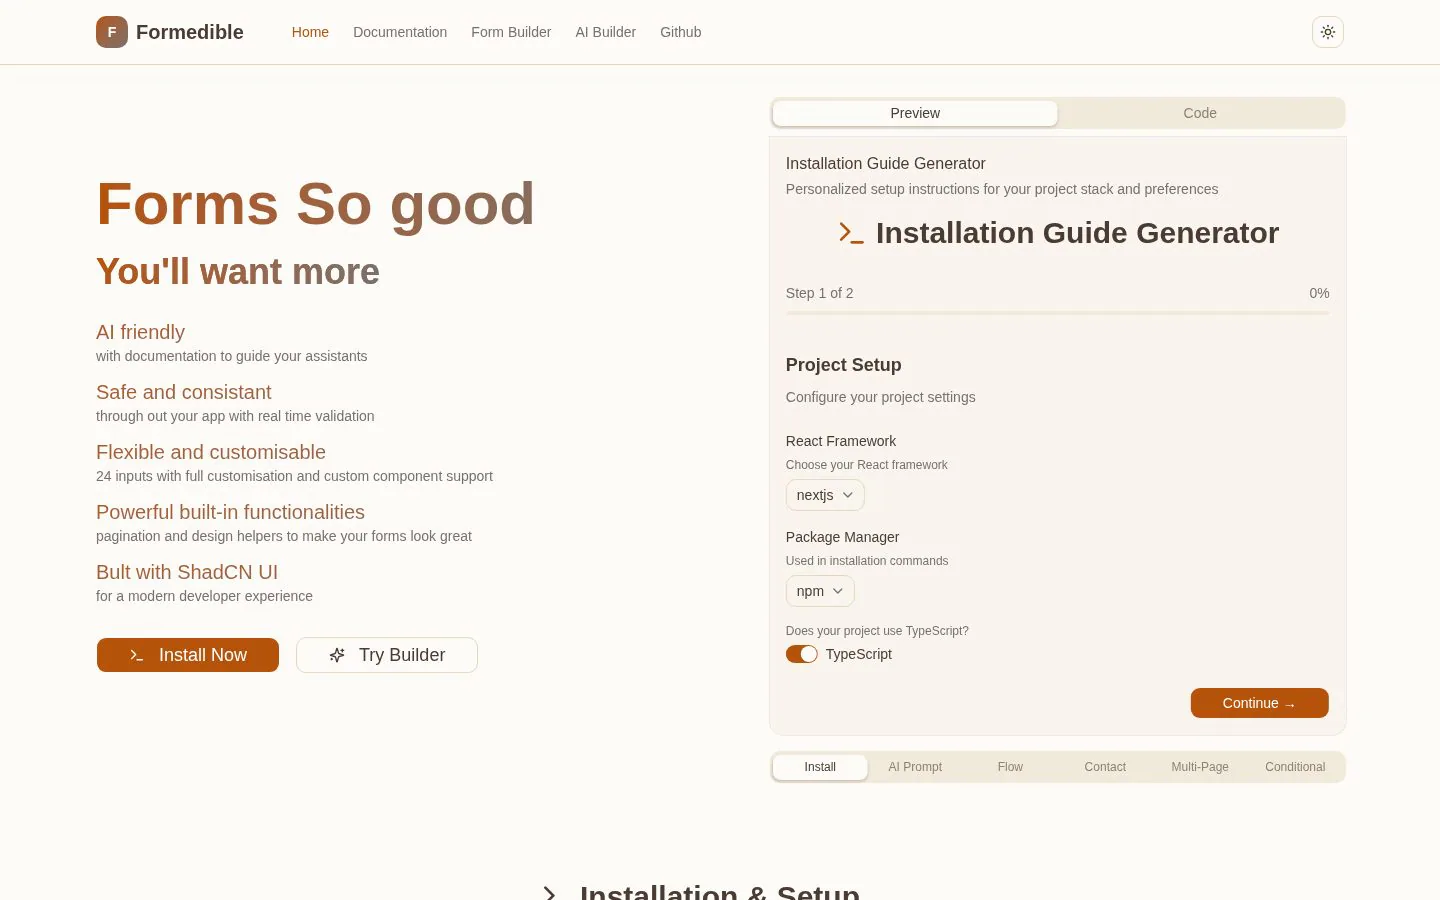Click 'Choose your React framework' helper text
Image resolution: width=1440 pixels, height=900 pixels.
[867, 465]
